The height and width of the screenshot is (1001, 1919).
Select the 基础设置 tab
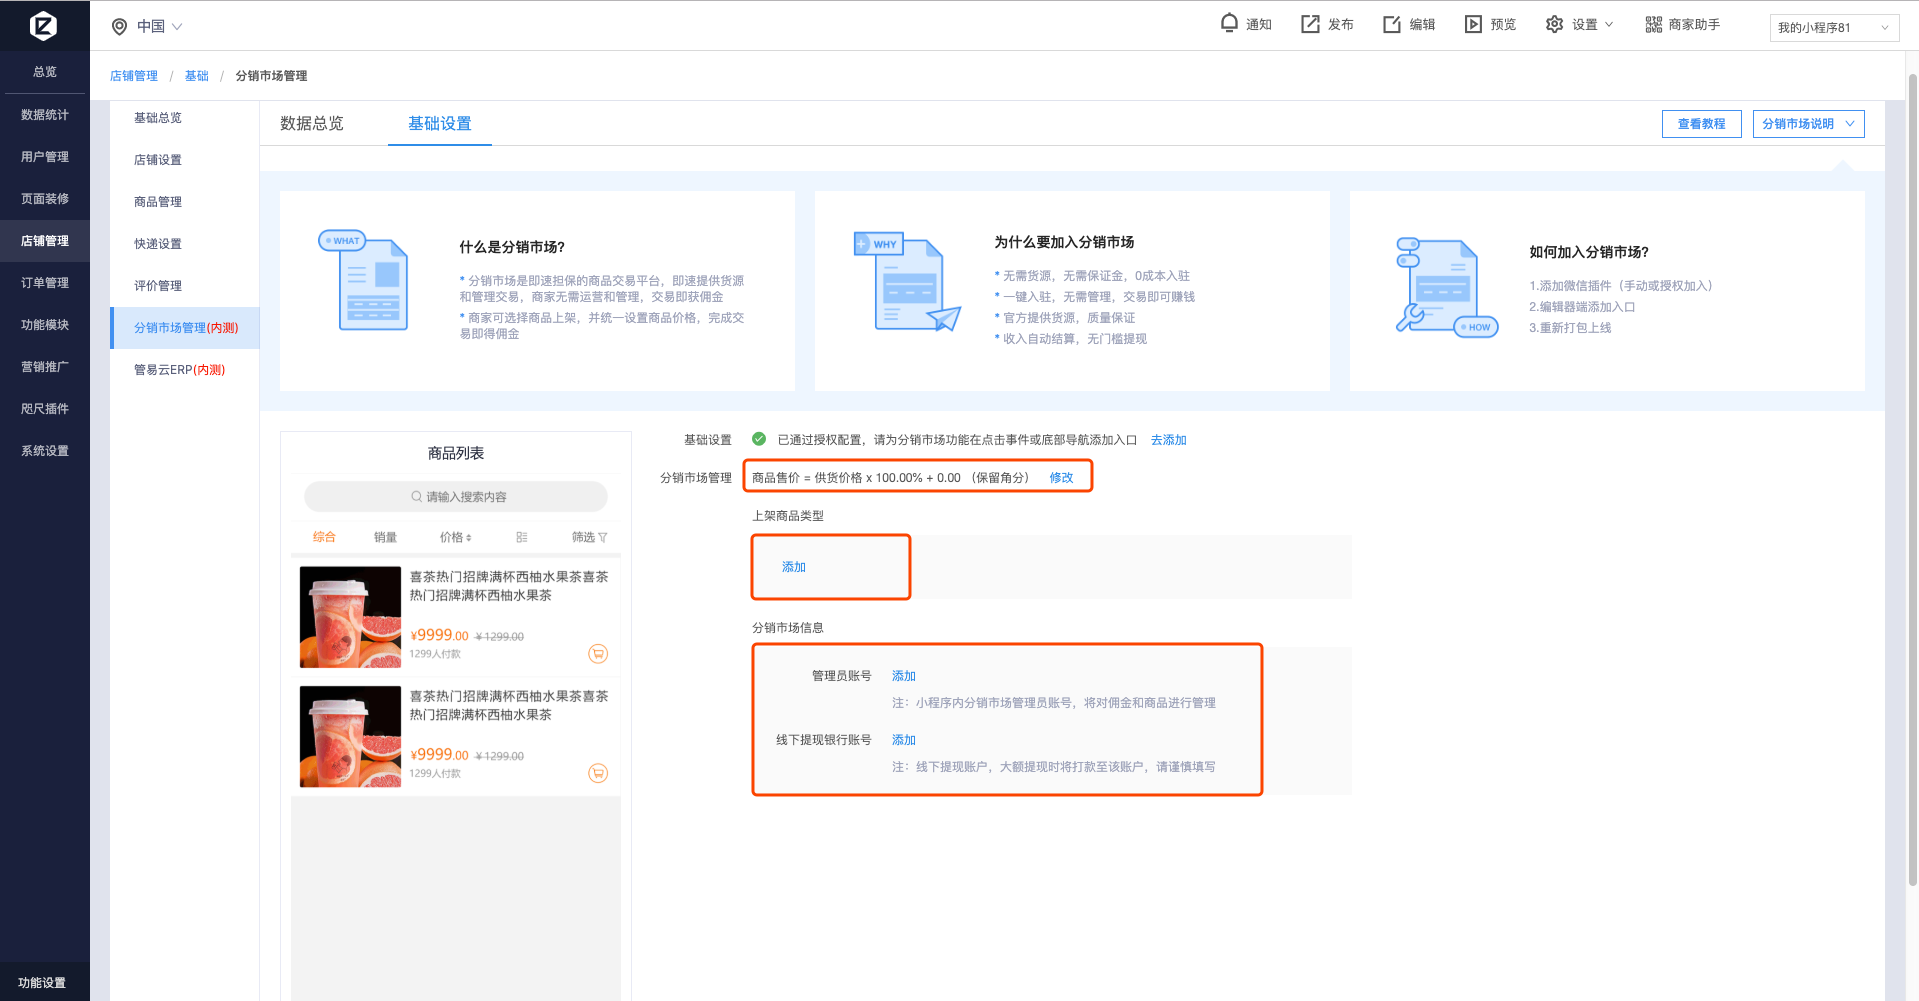[x=440, y=124]
